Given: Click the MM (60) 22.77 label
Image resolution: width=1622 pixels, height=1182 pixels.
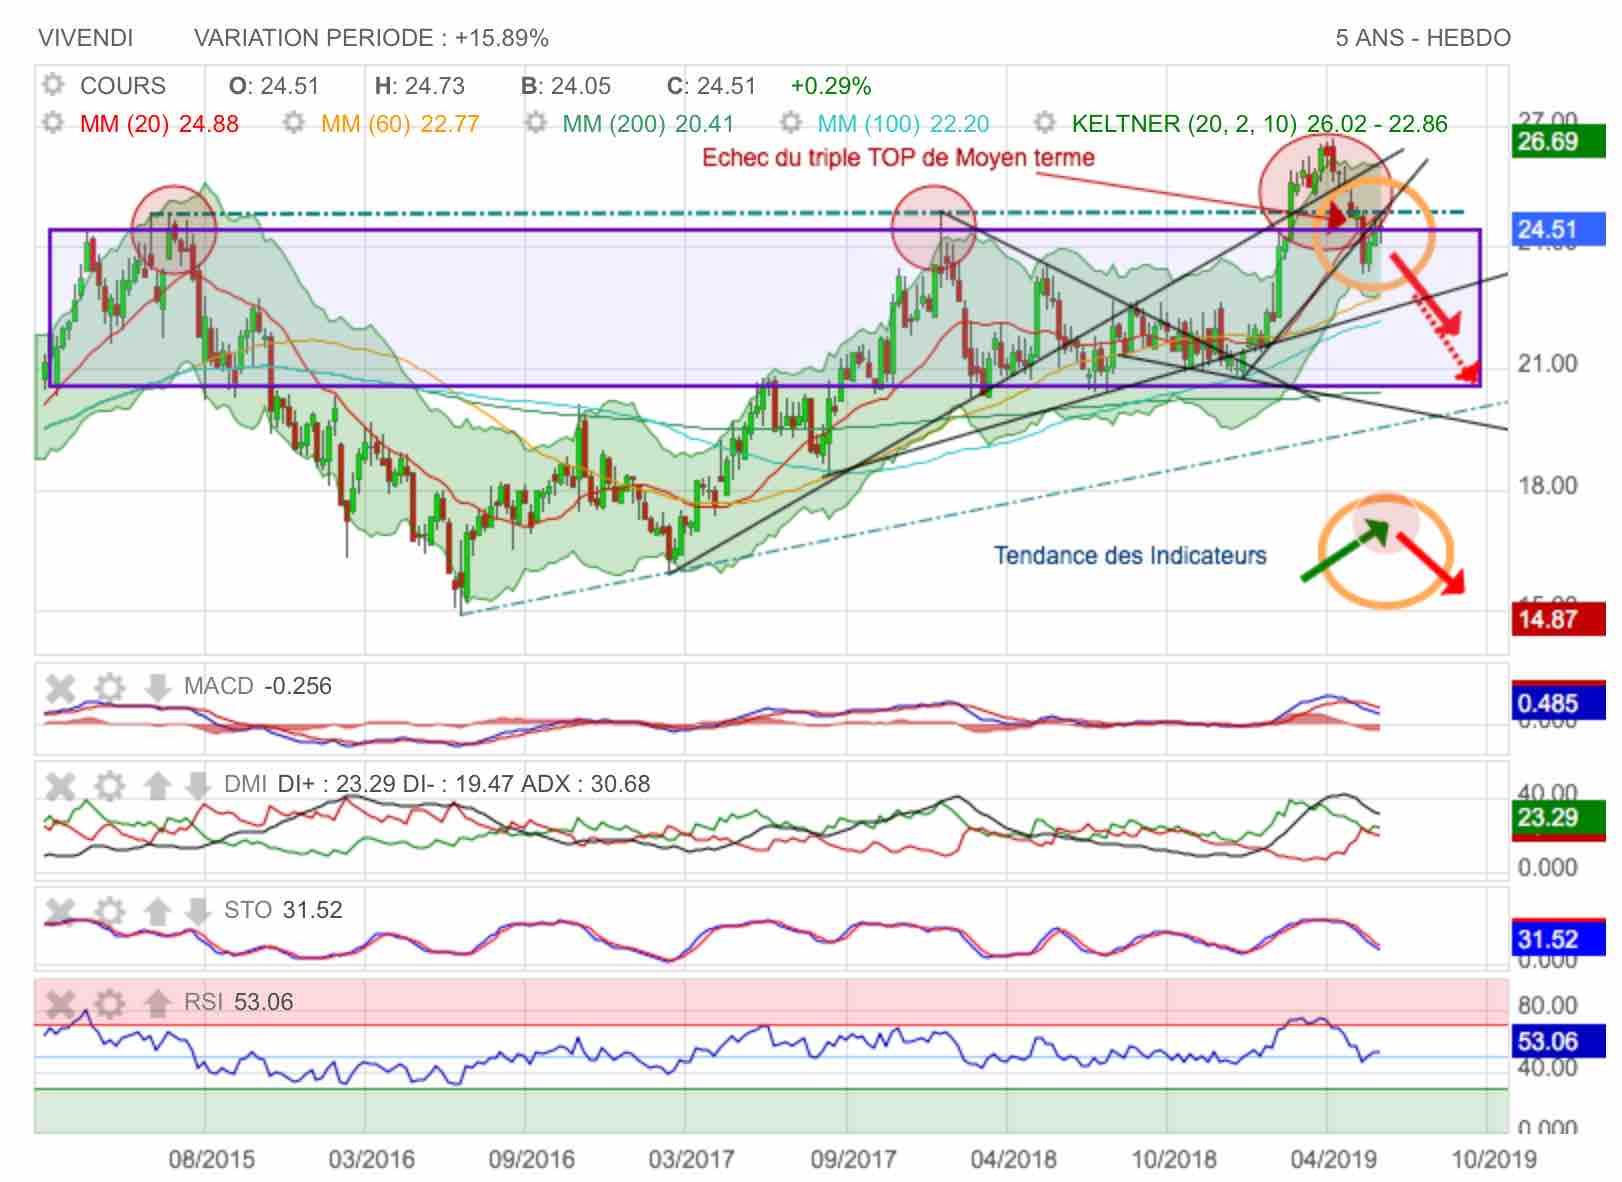Looking at the screenshot, I should tap(400, 124).
